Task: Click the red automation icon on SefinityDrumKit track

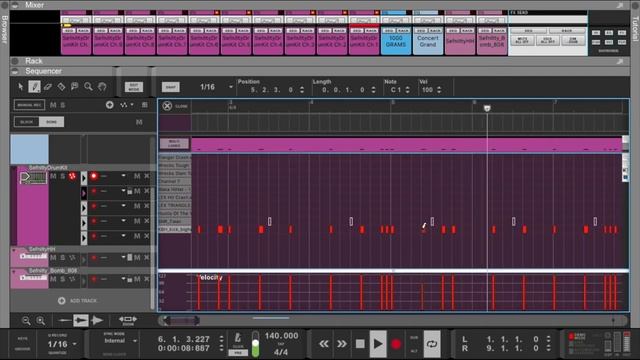Action: [x=72, y=176]
